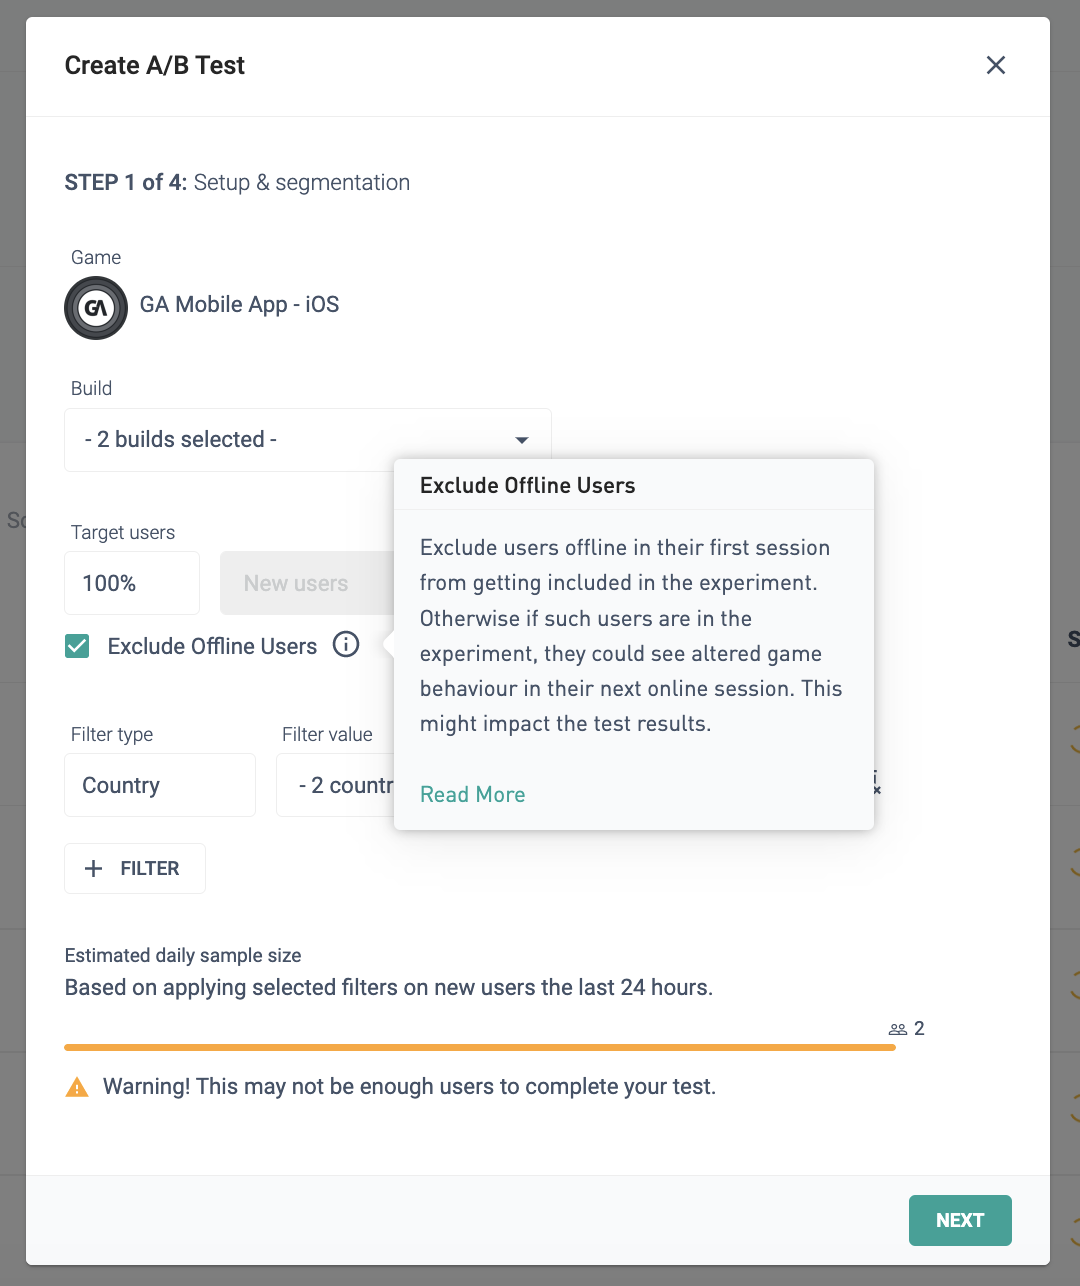
Task: Click the users icon above sample bar
Action: tap(898, 1029)
